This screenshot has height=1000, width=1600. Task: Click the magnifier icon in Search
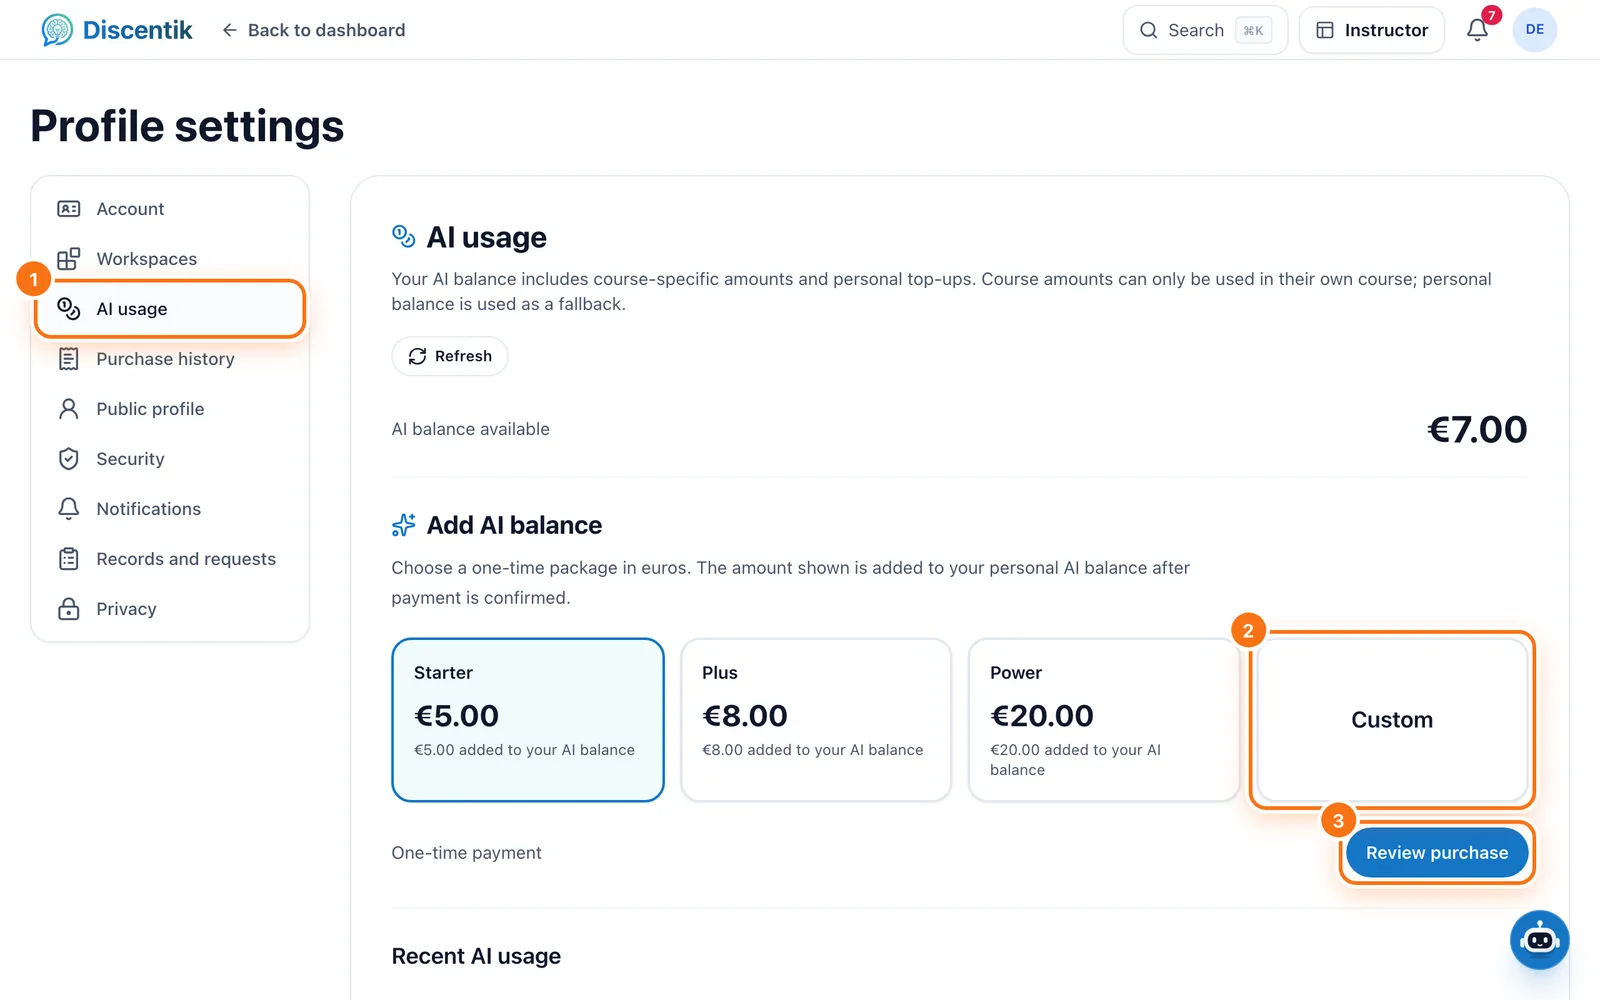tap(1149, 30)
